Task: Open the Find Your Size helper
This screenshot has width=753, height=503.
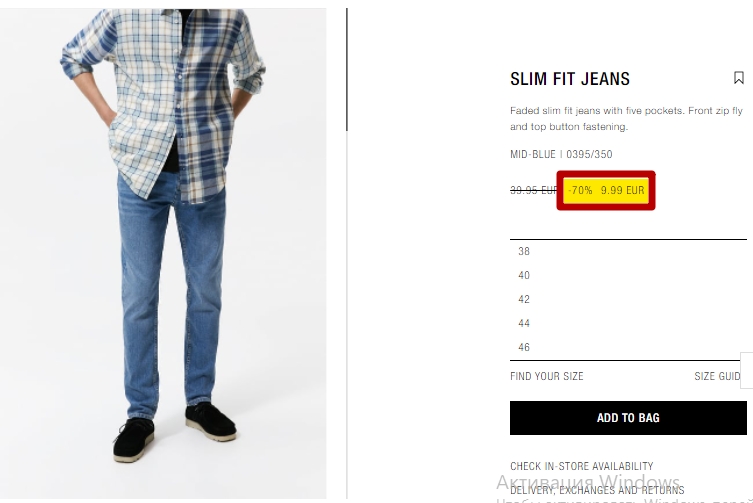Action: (547, 376)
